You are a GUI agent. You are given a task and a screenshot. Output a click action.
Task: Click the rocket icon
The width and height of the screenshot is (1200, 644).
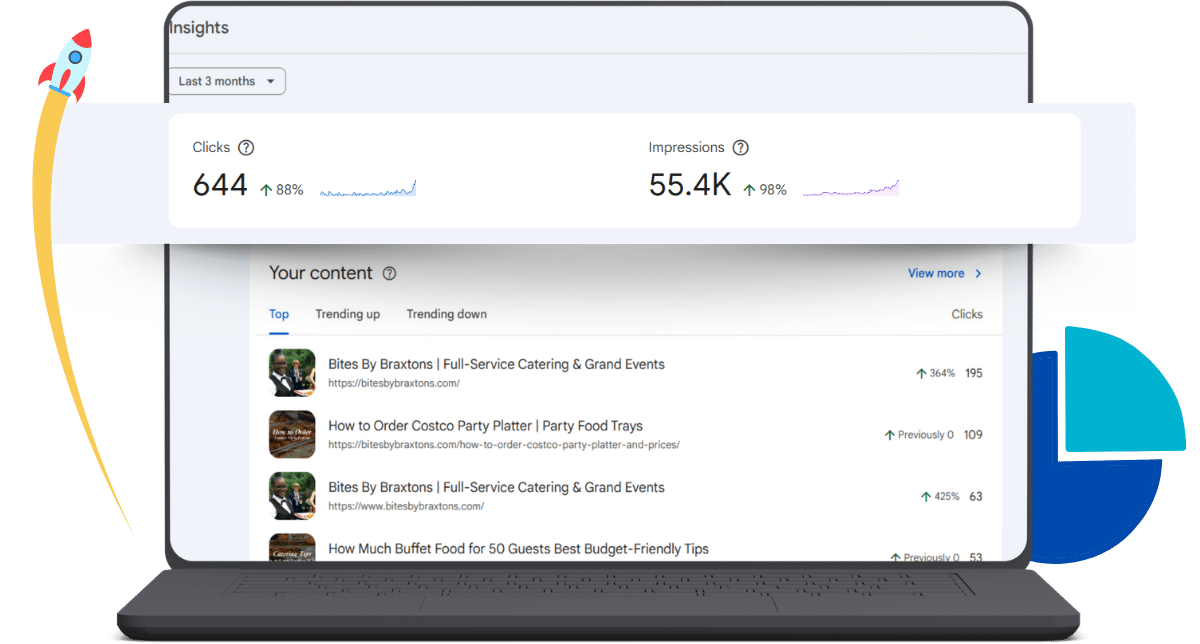(x=66, y=62)
